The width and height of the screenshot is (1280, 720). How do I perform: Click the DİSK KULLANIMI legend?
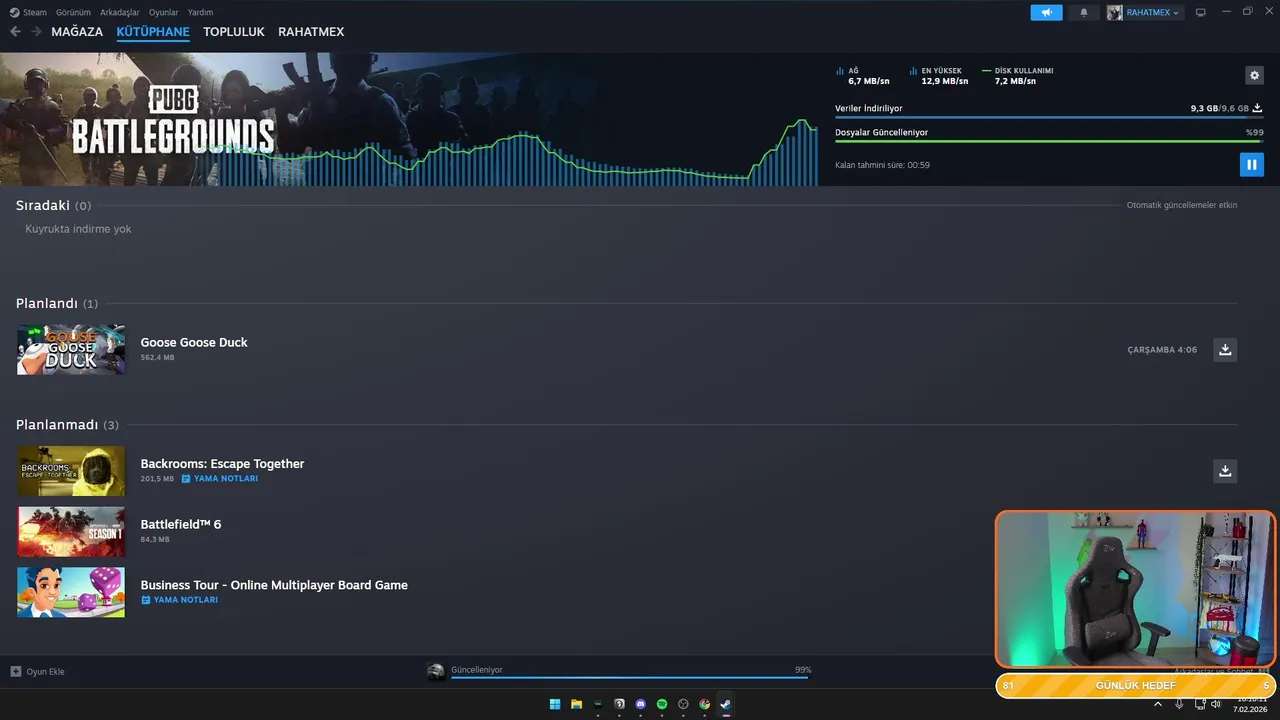coord(1018,76)
